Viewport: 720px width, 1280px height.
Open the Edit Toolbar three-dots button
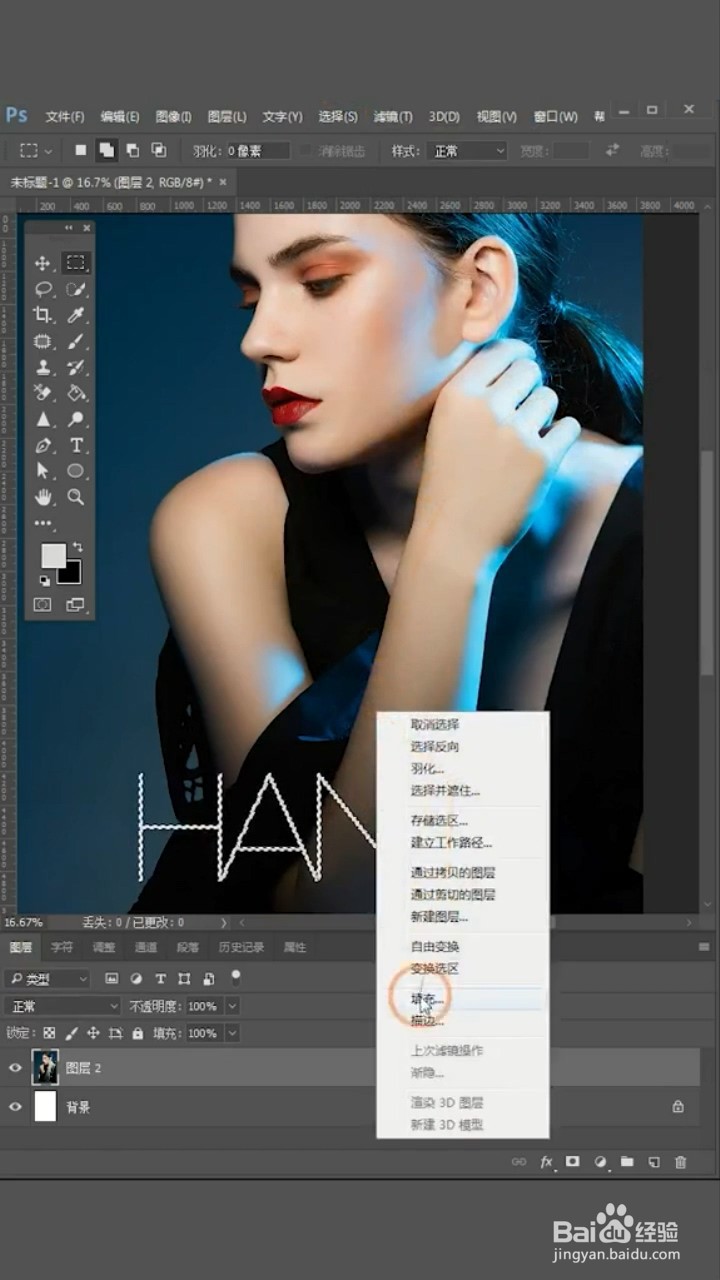coord(43,523)
